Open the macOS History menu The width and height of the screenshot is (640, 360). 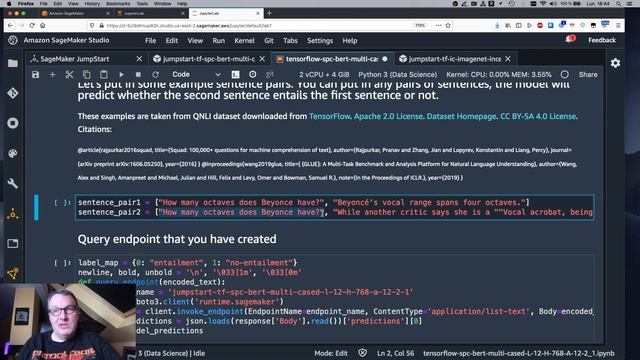(x=92, y=3)
